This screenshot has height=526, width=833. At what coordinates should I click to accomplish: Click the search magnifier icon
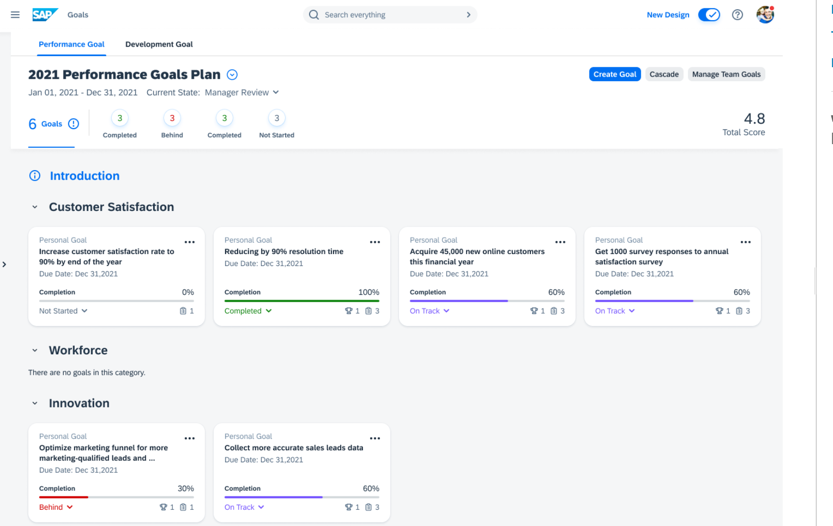pos(314,15)
